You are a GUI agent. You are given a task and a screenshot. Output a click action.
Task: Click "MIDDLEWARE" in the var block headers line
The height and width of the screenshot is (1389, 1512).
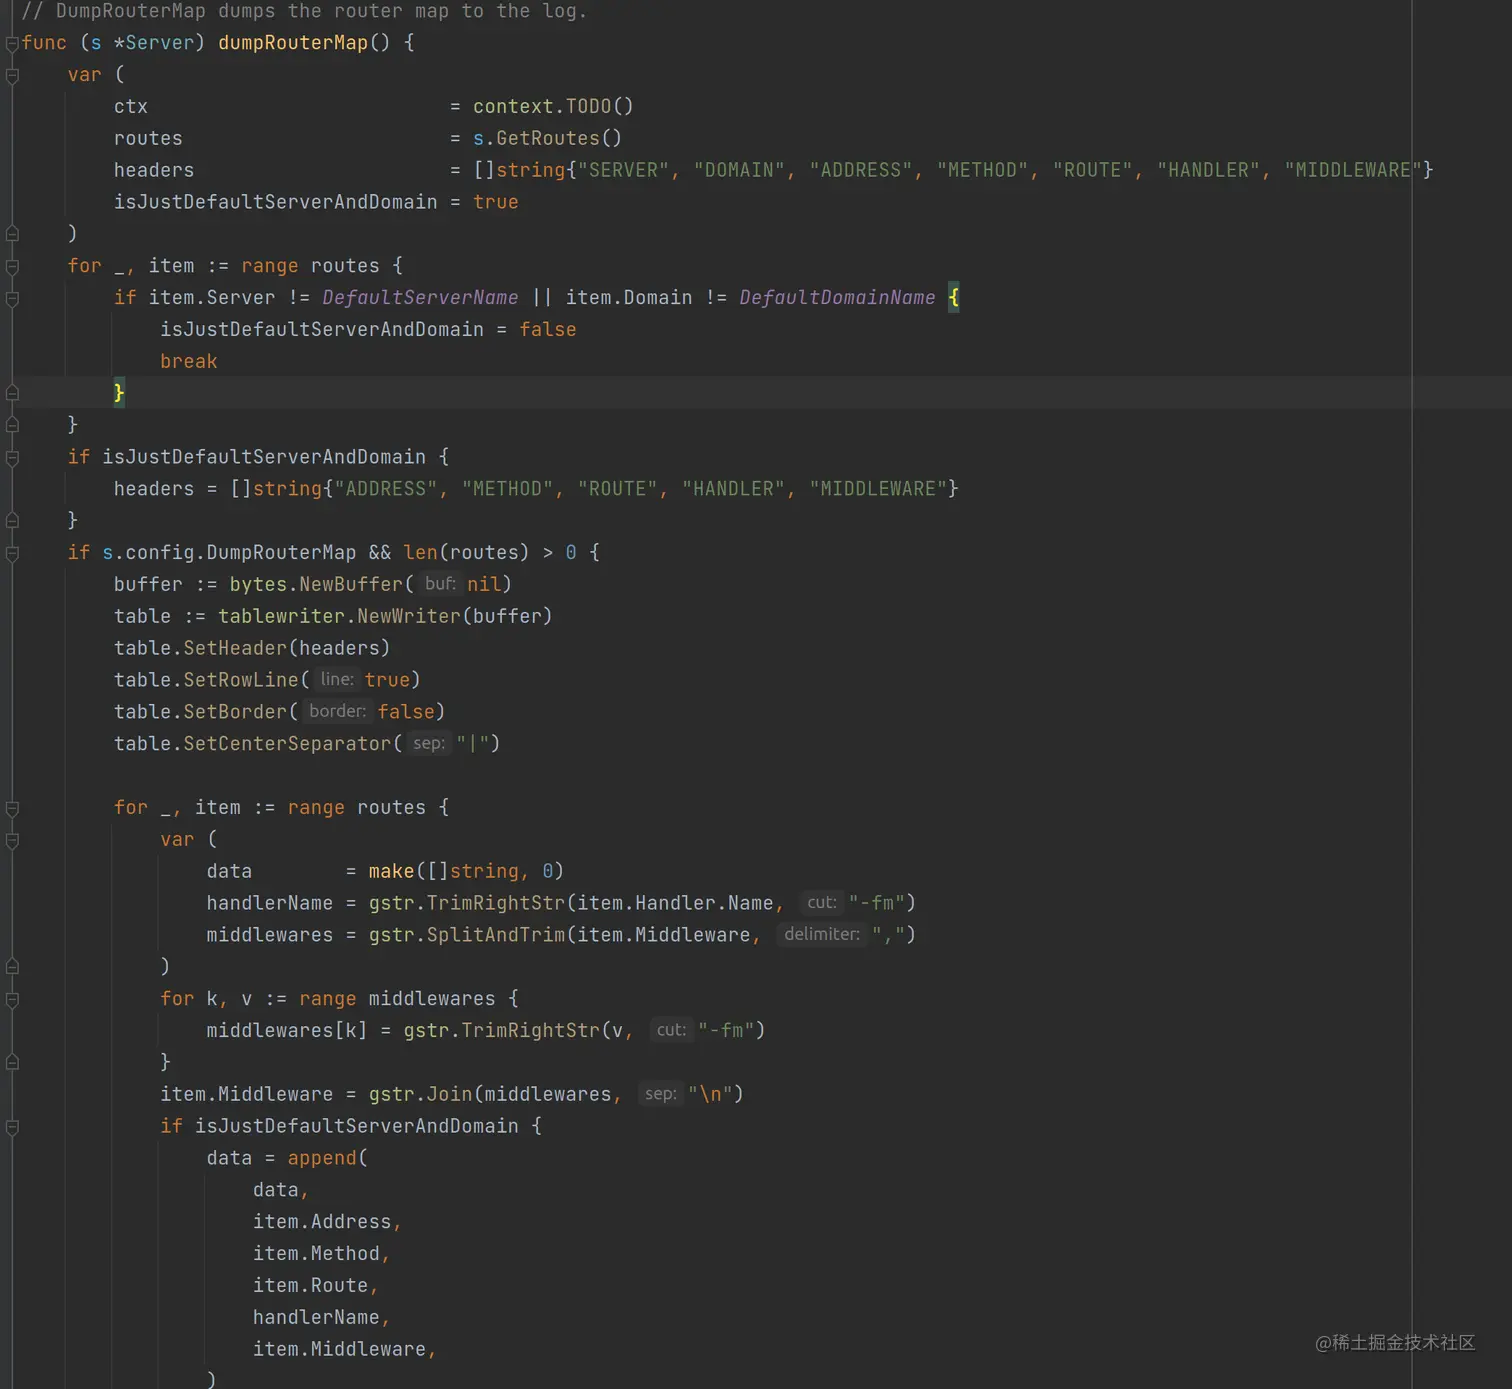pyautogui.click(x=1353, y=170)
